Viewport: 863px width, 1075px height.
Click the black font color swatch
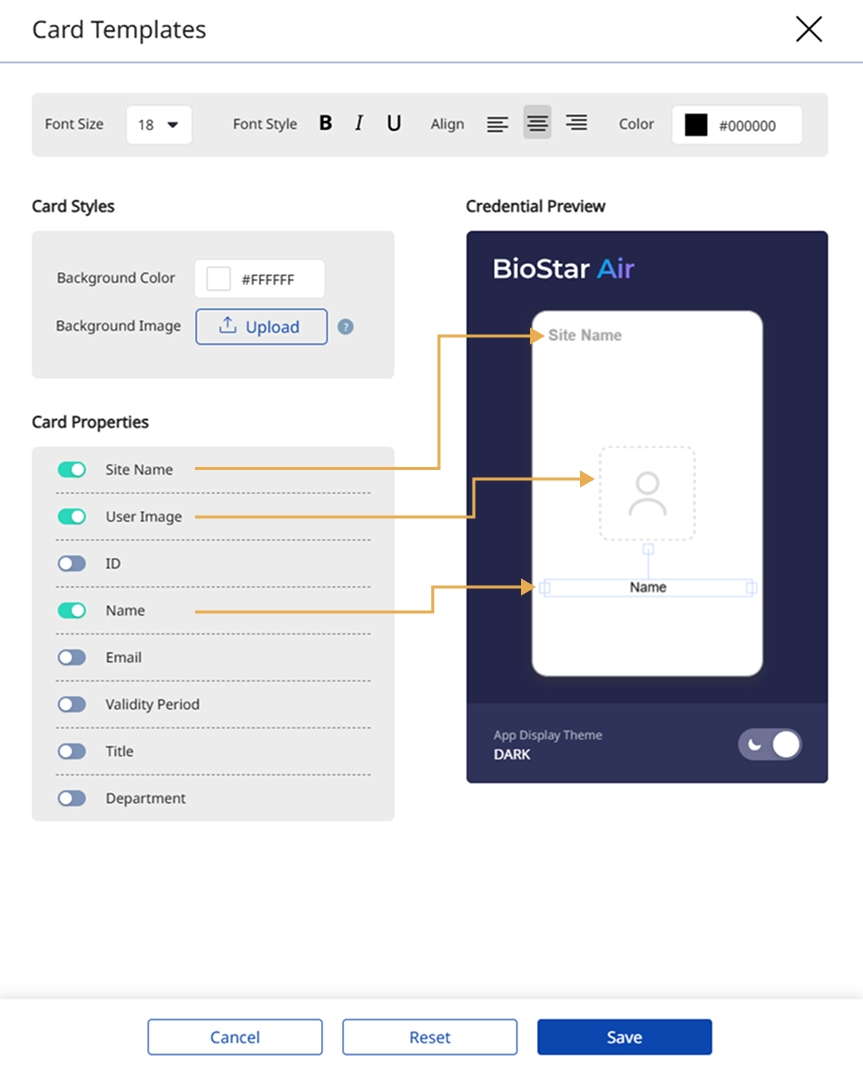click(x=696, y=125)
